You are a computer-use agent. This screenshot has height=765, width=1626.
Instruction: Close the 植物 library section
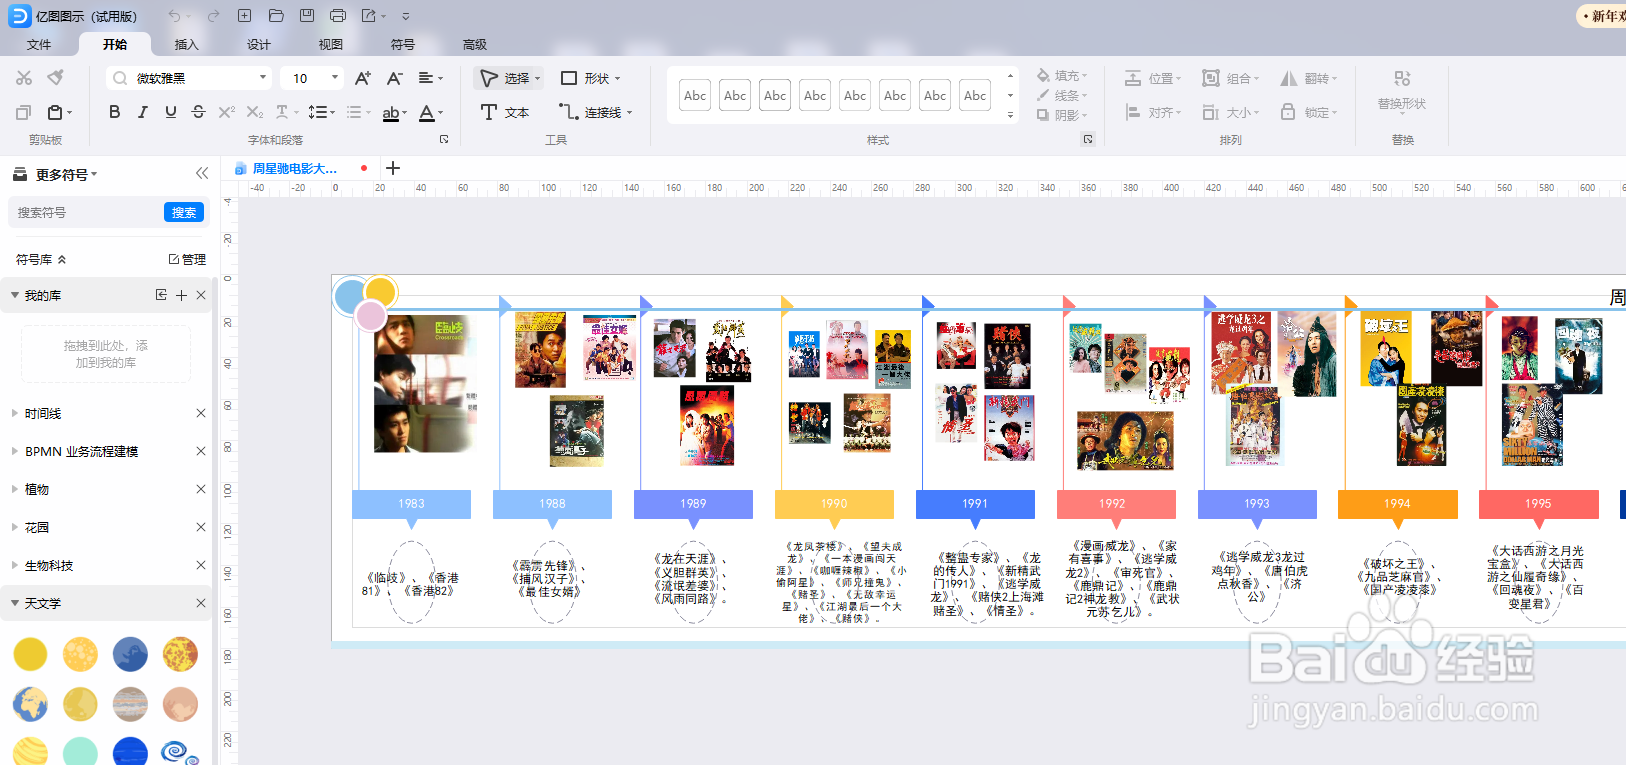click(201, 489)
